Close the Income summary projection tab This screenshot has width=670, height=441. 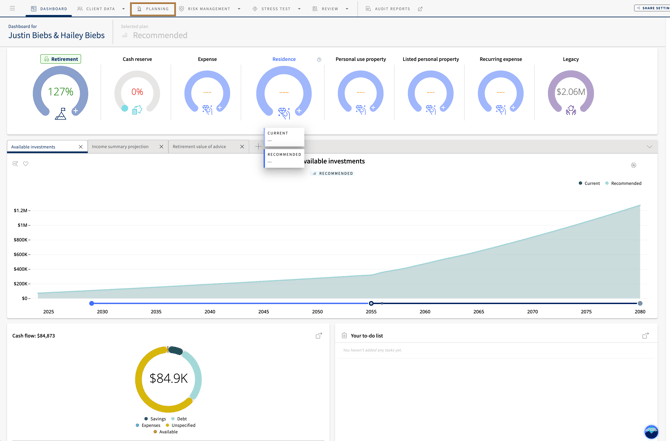(162, 147)
